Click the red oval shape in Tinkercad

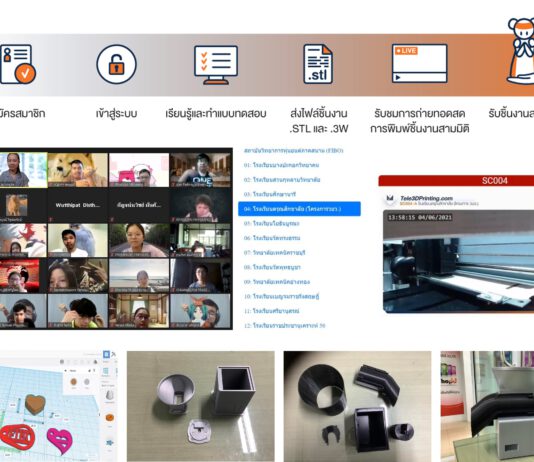click(17, 437)
